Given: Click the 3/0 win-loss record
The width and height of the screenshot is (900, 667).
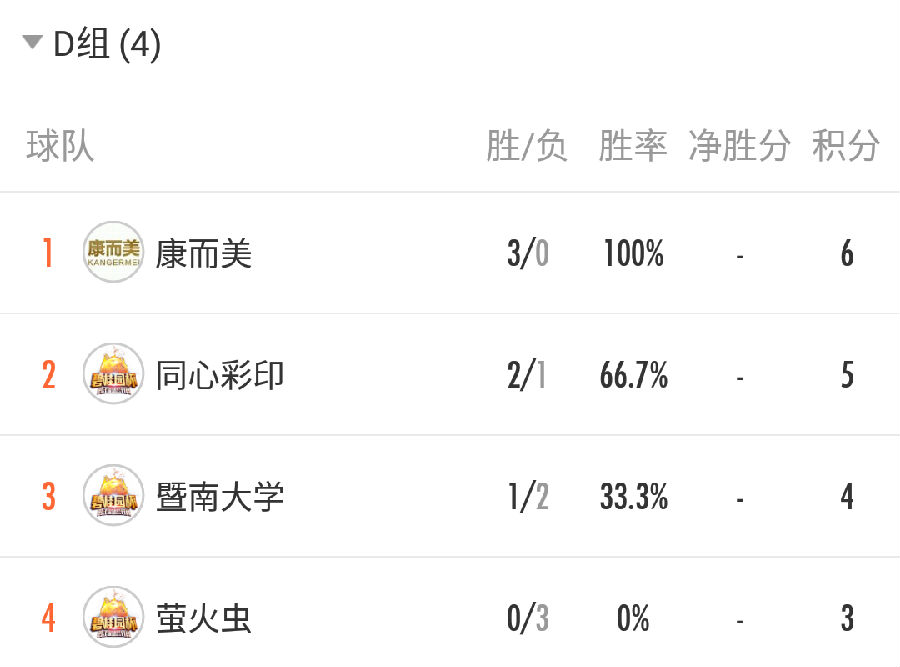Looking at the screenshot, I should (527, 253).
